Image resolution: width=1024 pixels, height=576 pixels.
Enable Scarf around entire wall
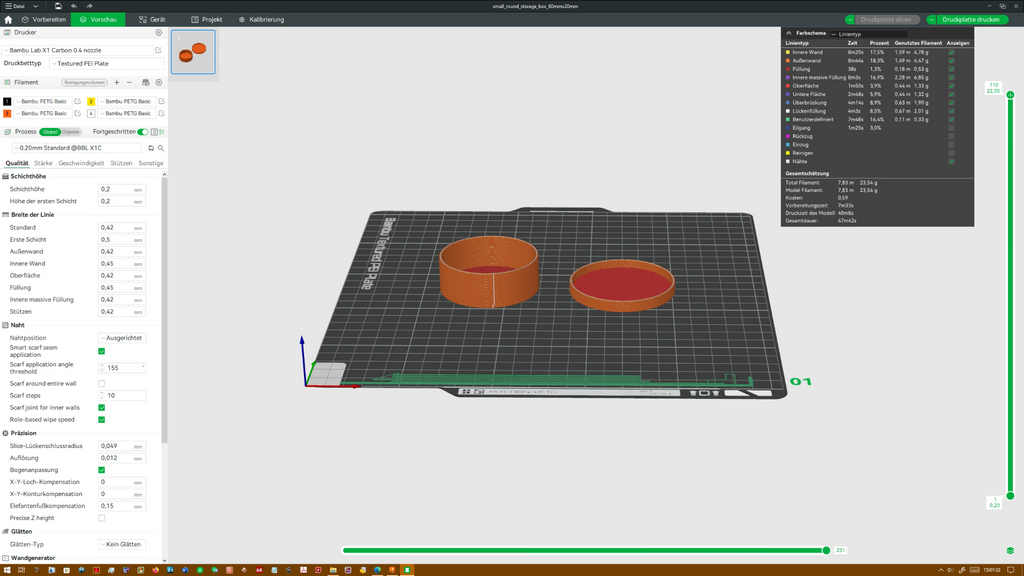101,383
